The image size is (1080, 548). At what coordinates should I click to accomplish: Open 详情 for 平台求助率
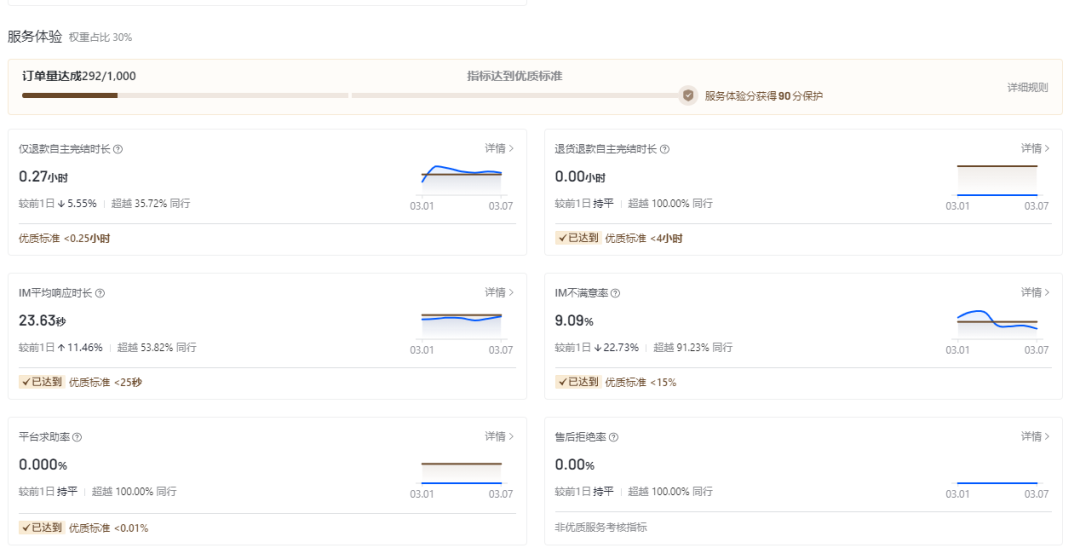pos(499,436)
